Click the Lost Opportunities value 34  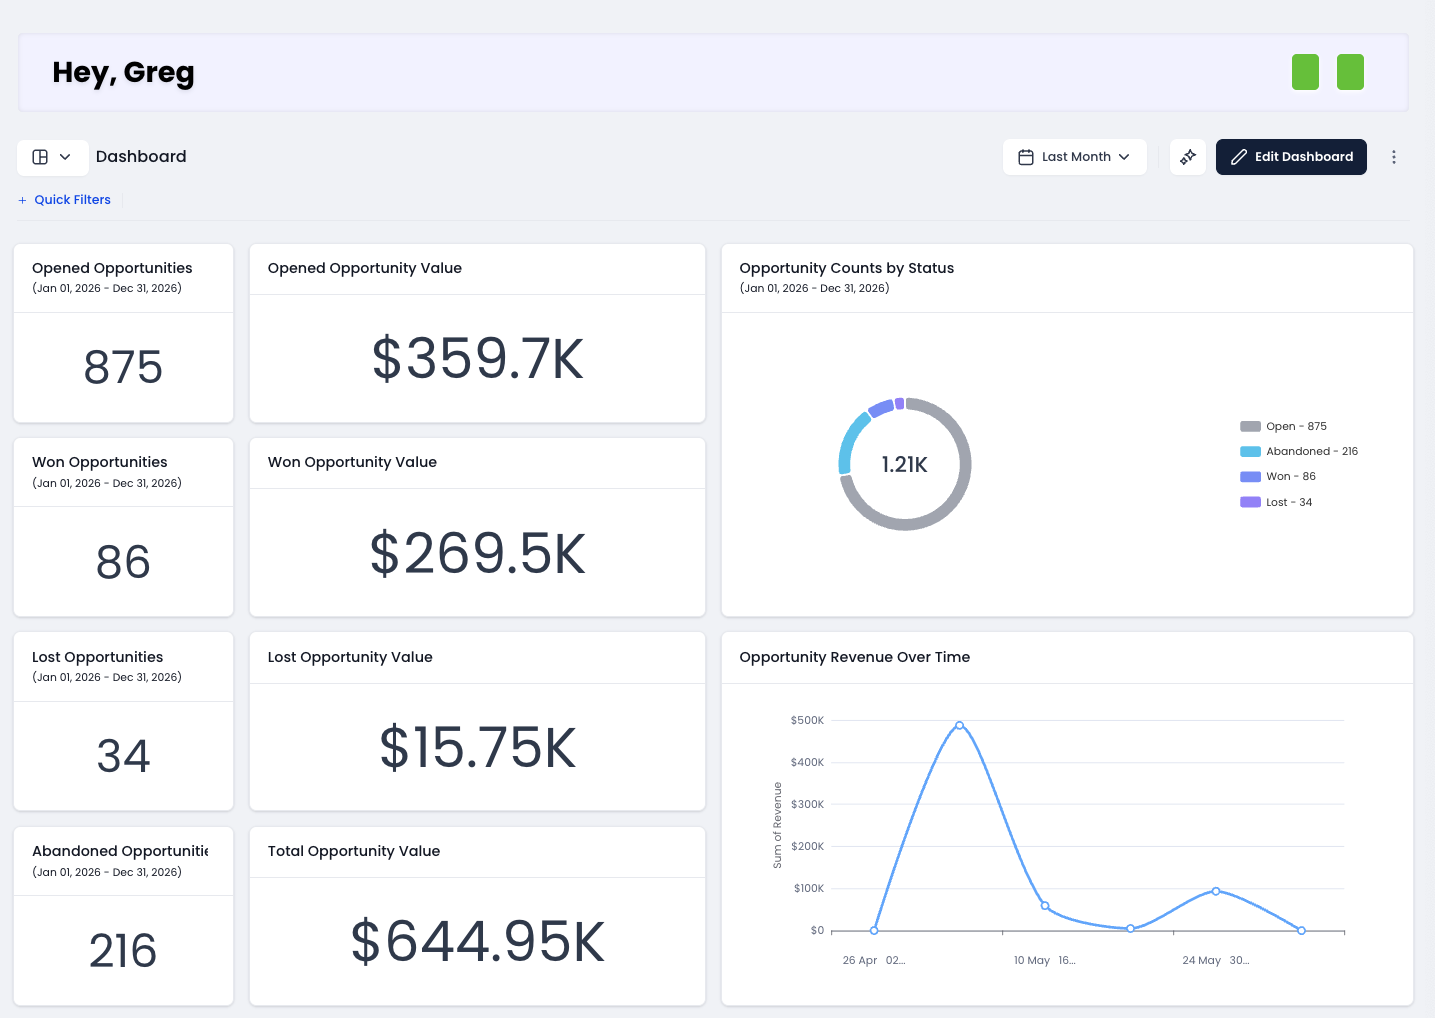click(x=123, y=756)
